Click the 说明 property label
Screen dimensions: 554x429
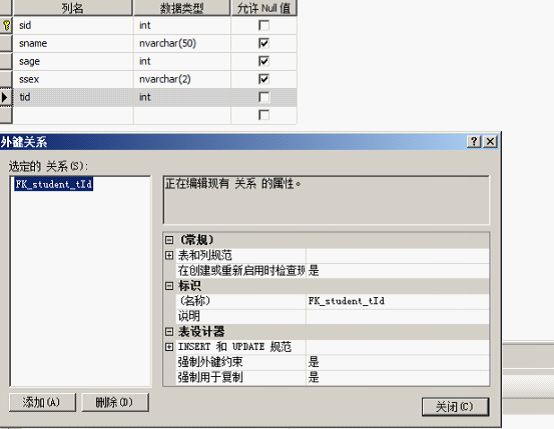tap(189, 316)
